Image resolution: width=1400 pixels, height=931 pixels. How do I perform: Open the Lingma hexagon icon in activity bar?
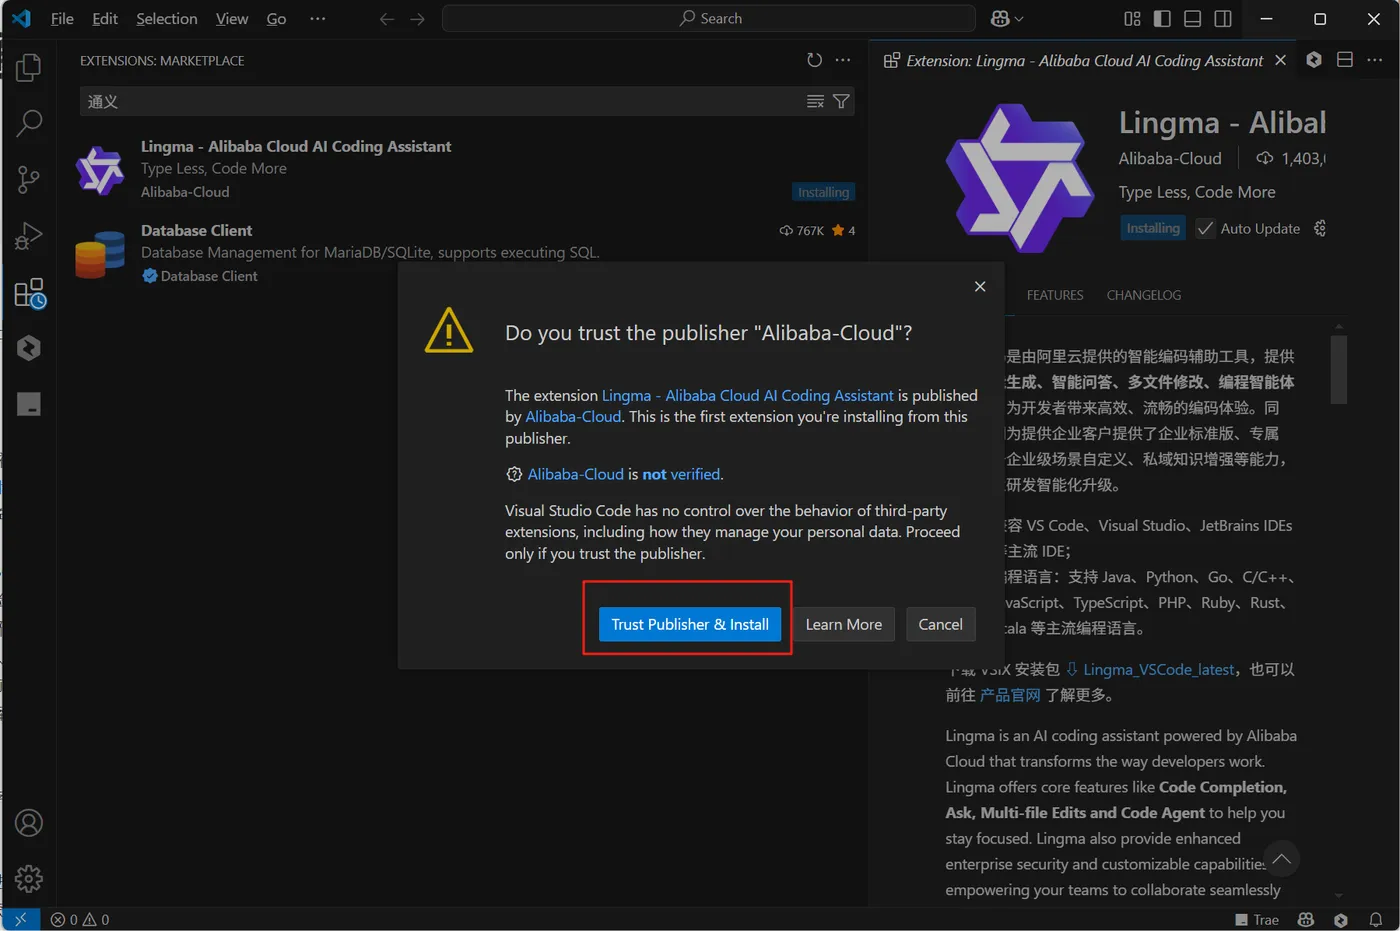[29, 348]
